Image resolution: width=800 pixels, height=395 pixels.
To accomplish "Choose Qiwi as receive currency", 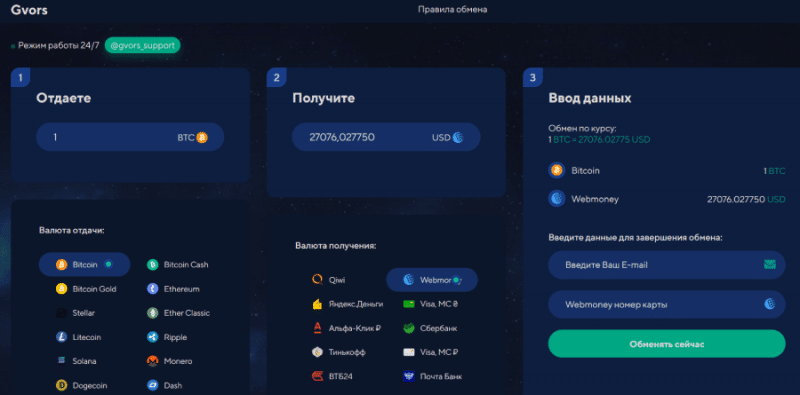I will pos(329,280).
